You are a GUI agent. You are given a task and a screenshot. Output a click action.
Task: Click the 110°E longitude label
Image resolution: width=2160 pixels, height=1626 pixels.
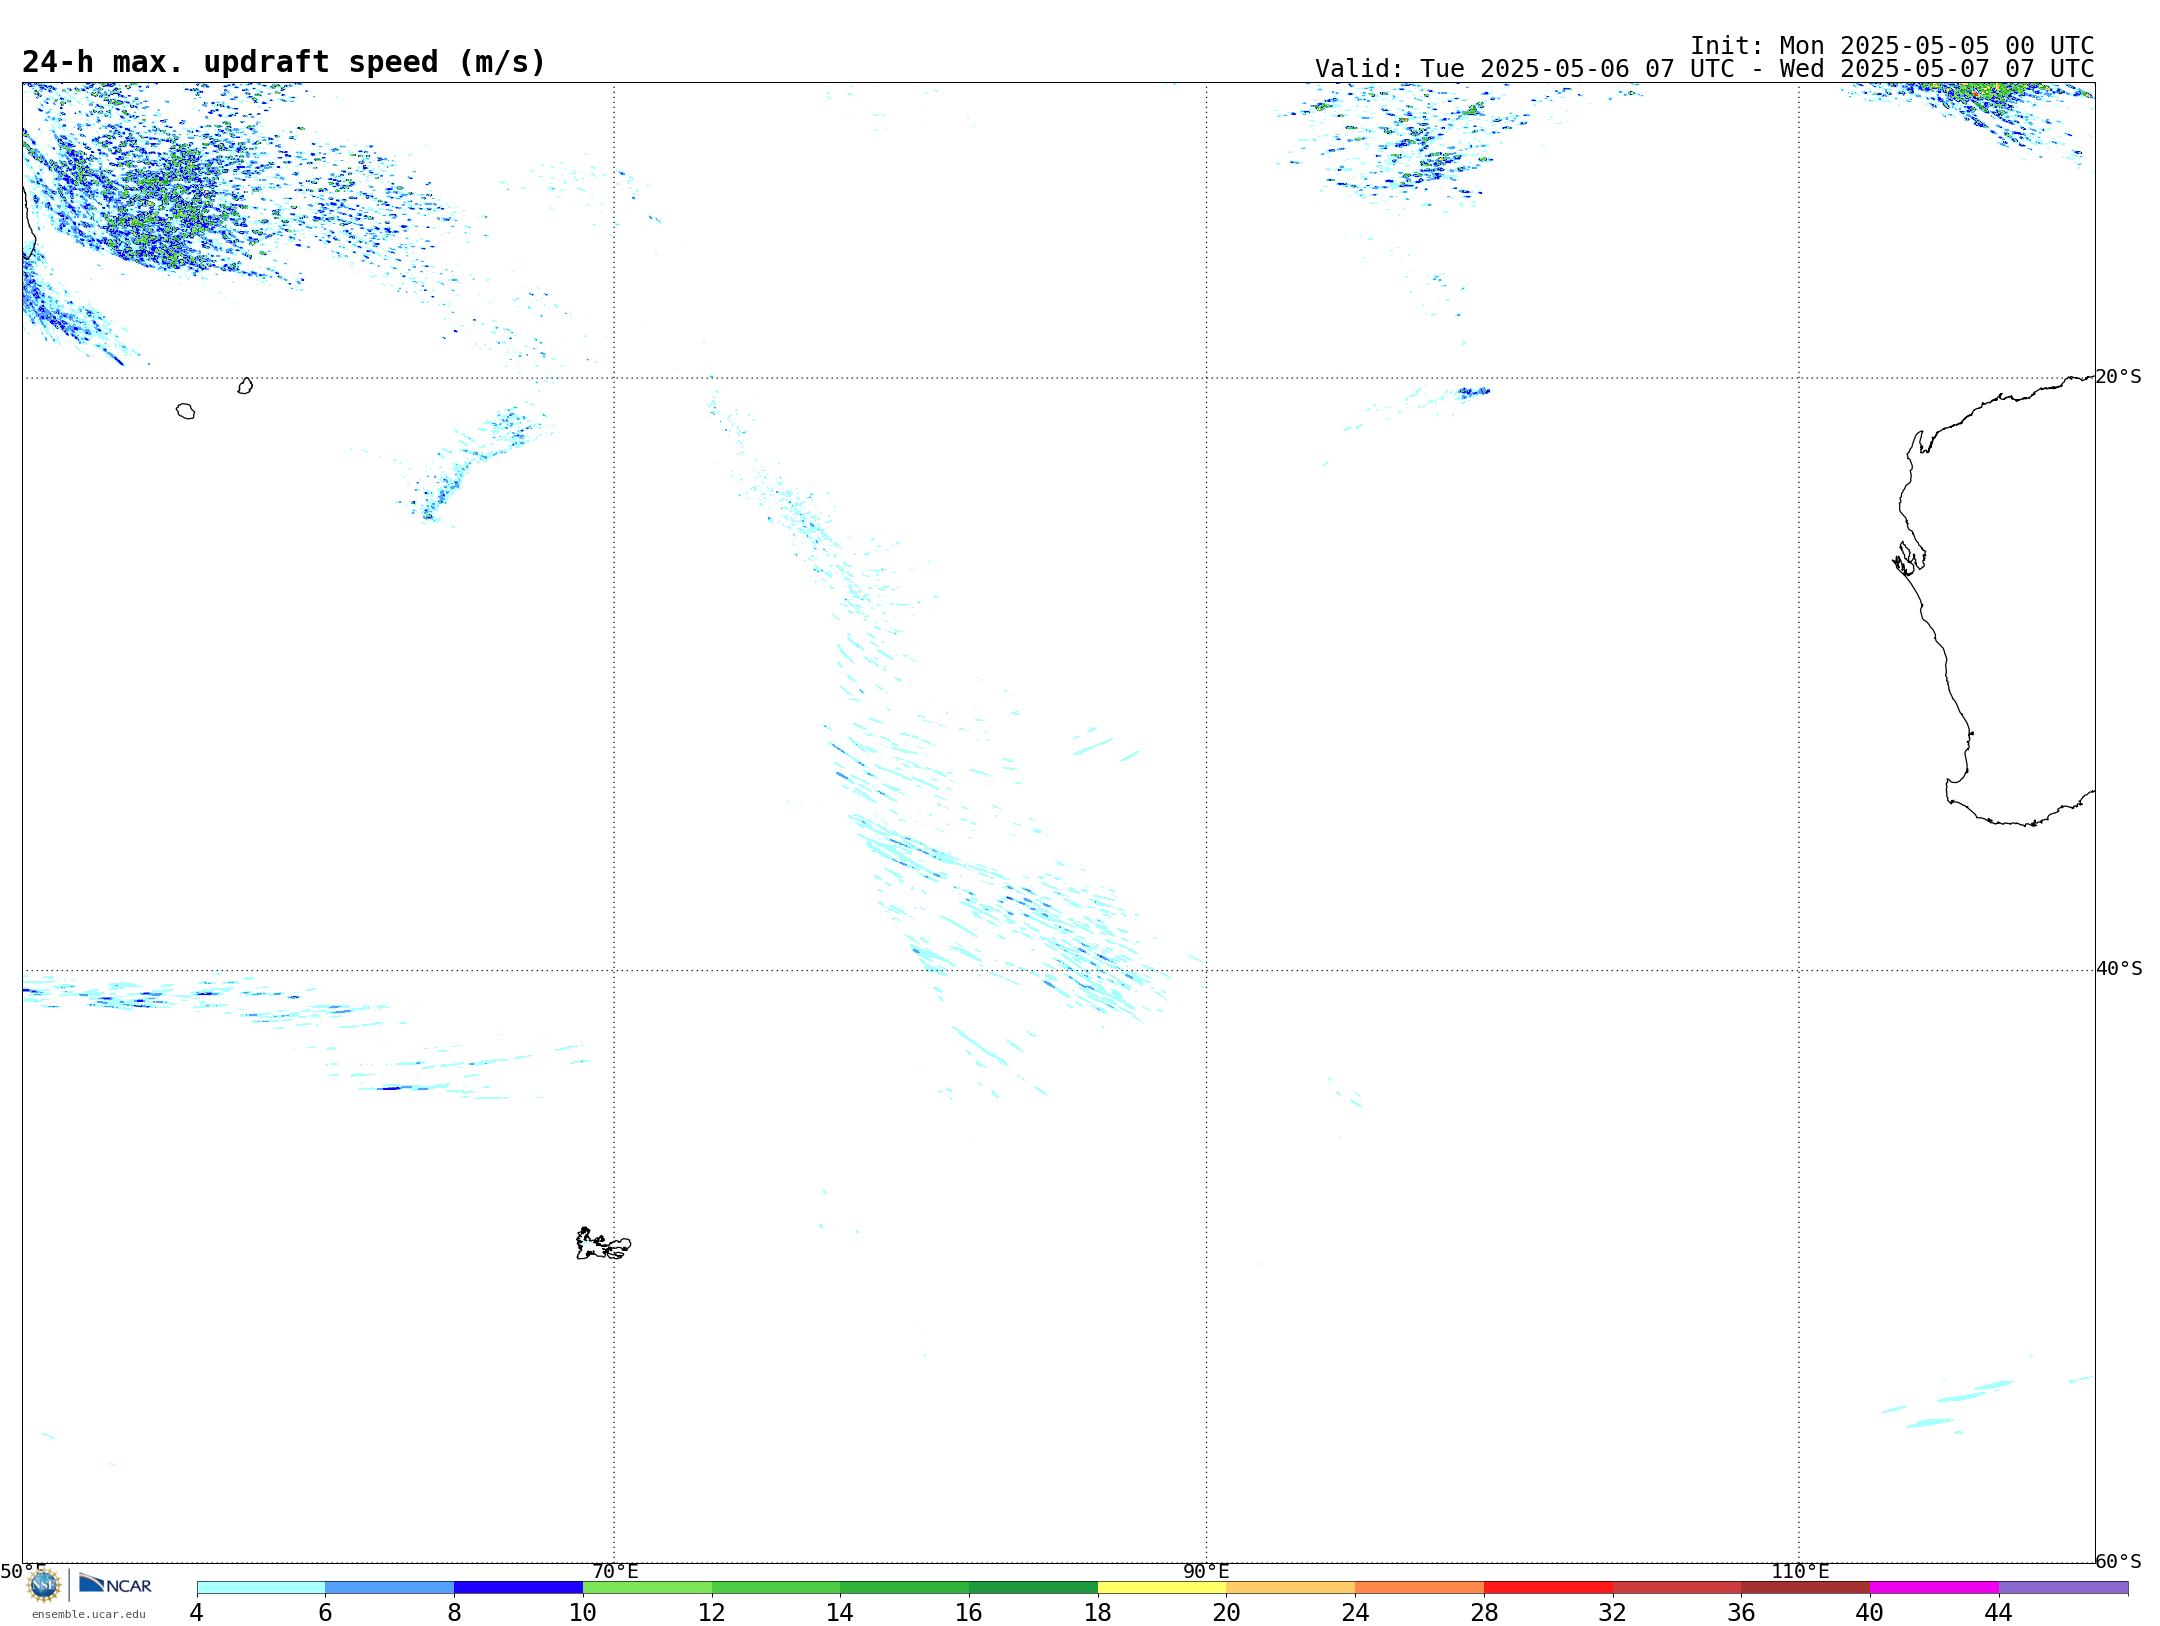click(x=1800, y=1572)
